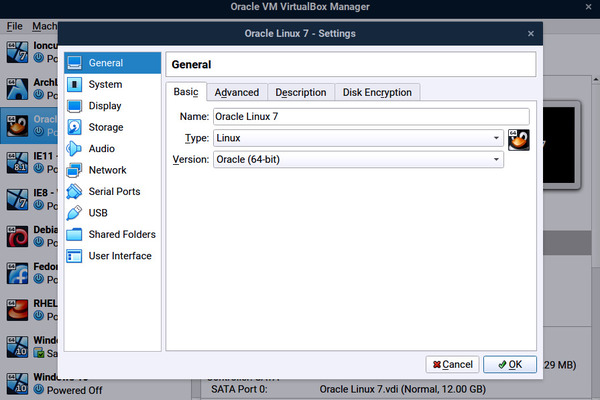Open the File menu
600x400 pixels.
tap(14, 26)
